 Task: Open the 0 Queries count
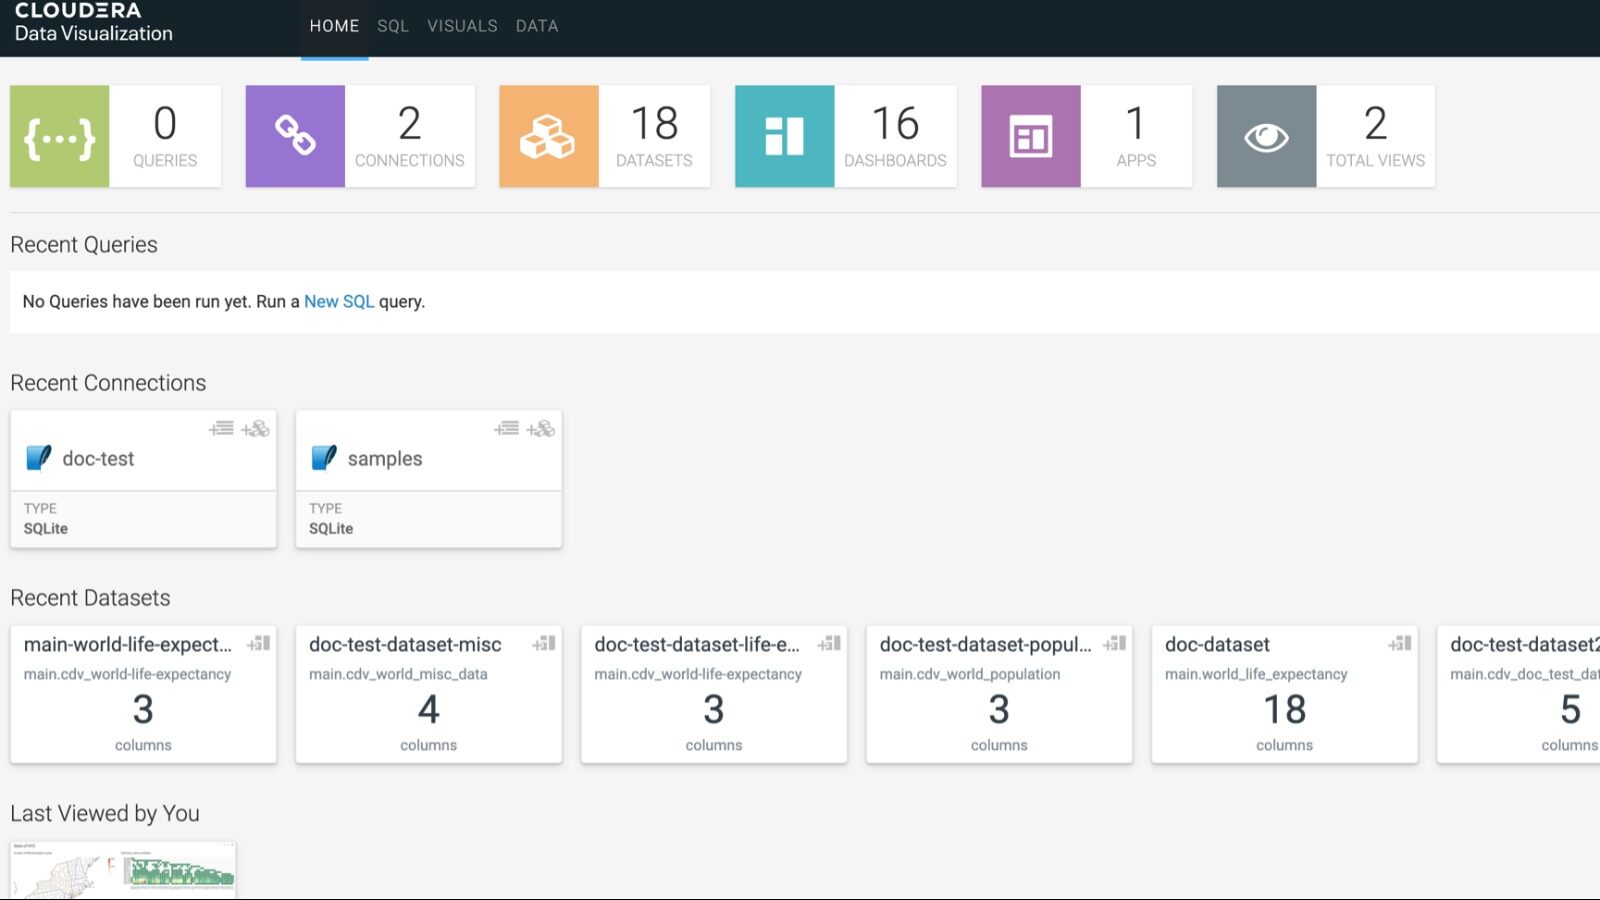165,136
